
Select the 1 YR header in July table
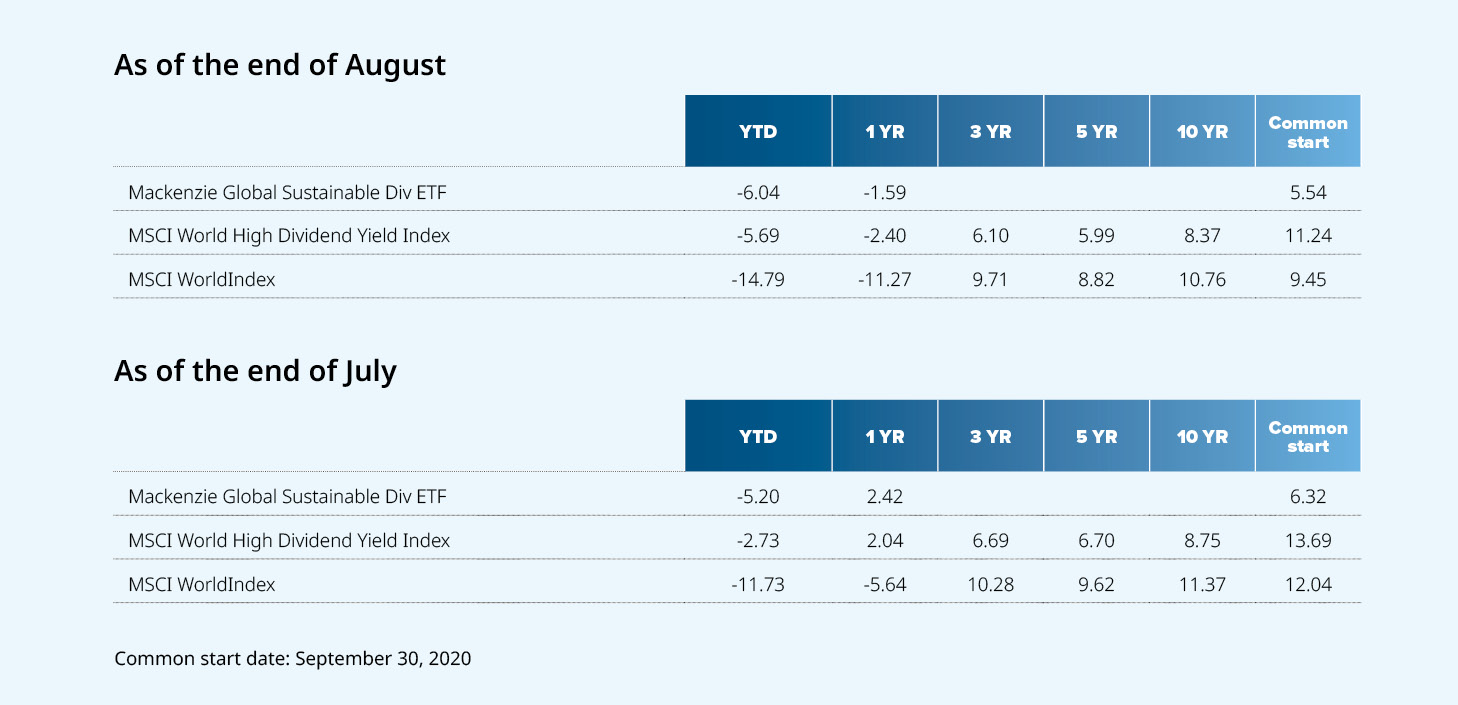click(885, 436)
